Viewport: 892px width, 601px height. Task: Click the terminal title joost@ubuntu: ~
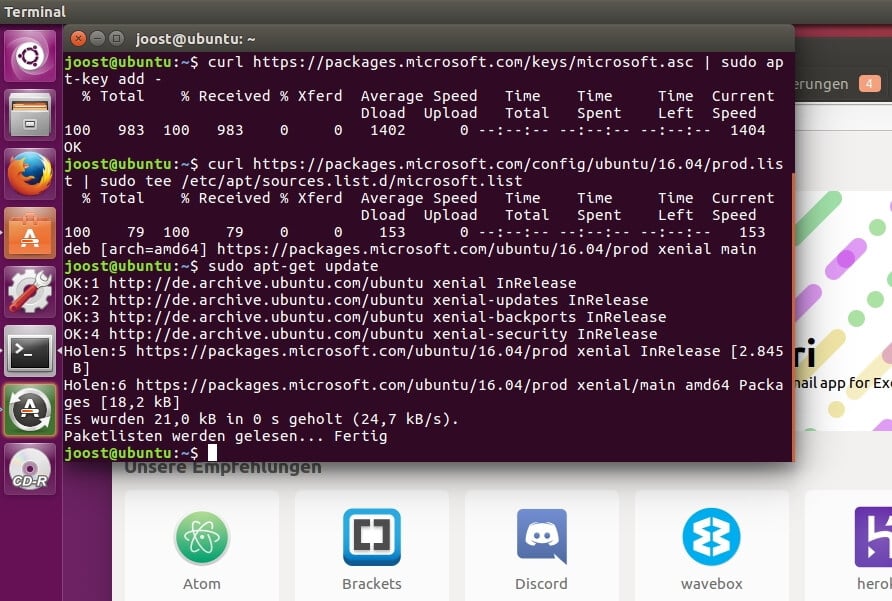tap(195, 39)
